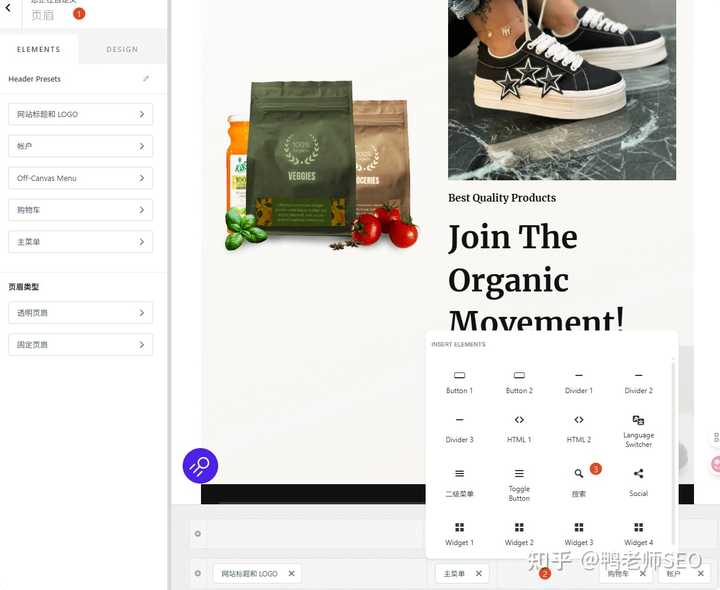Click the round purple search floating button
Viewport: 720px width, 590px height.
(200, 465)
